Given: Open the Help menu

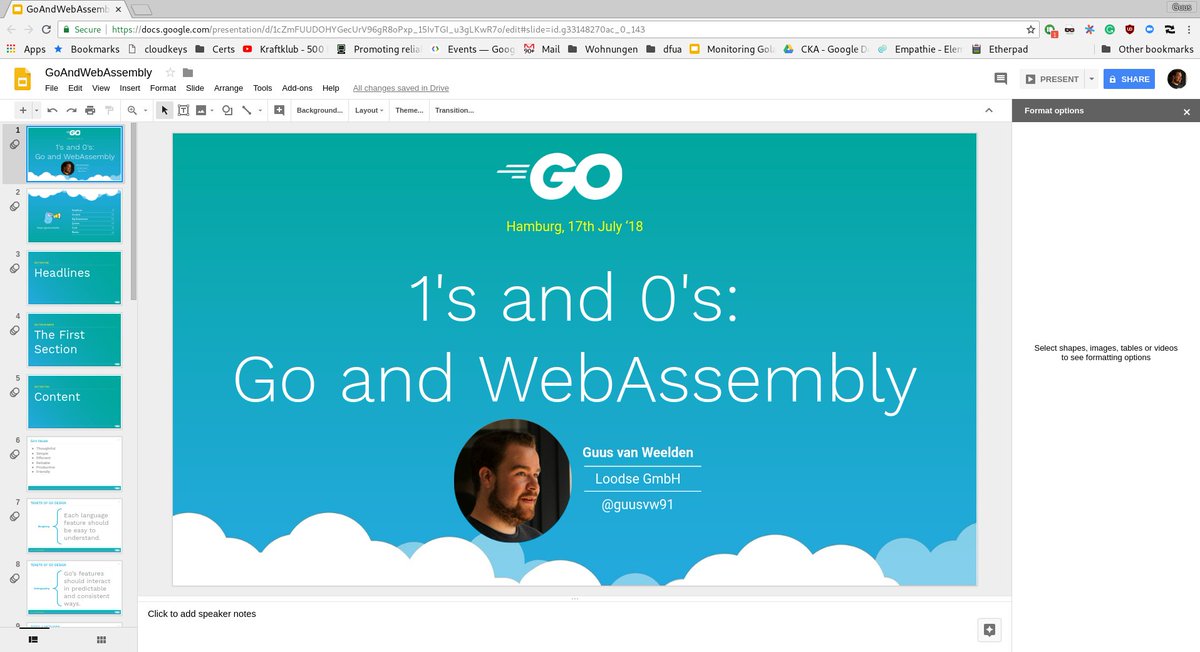Looking at the screenshot, I should (331, 88).
